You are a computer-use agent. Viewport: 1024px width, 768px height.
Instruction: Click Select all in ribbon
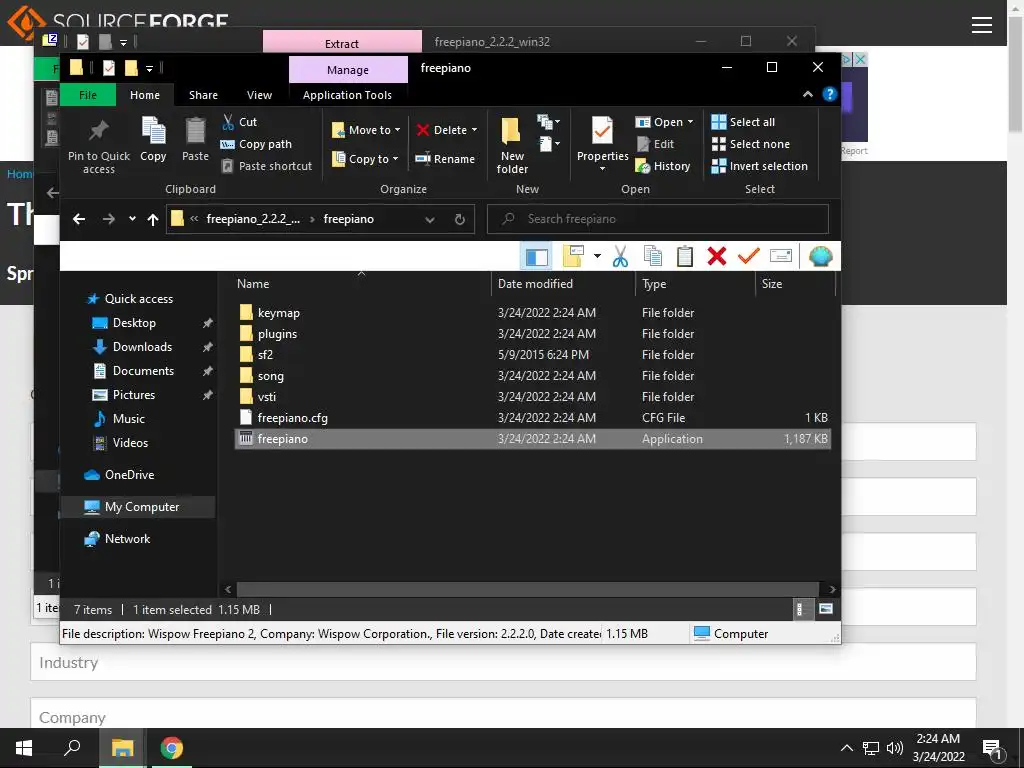(x=743, y=122)
